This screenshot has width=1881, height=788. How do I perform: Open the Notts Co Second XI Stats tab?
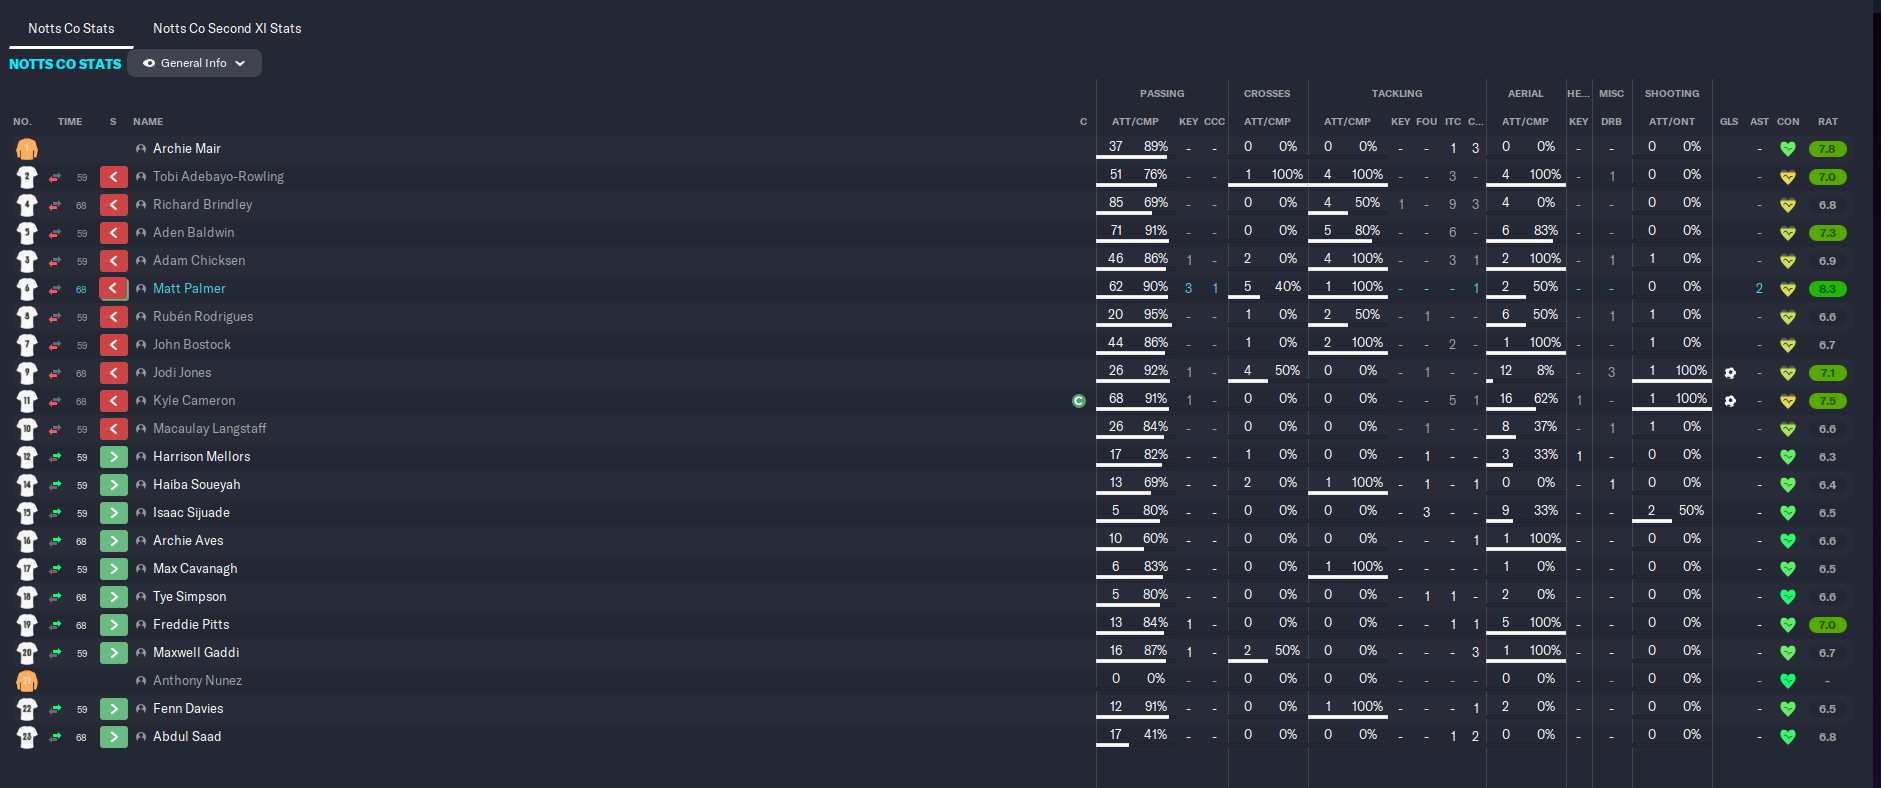click(x=227, y=28)
